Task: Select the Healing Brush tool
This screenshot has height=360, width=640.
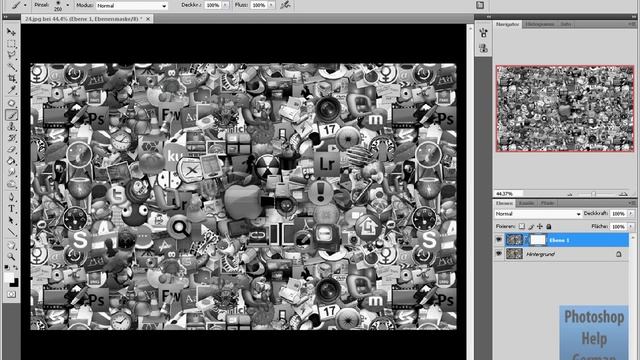Action: click(11, 103)
